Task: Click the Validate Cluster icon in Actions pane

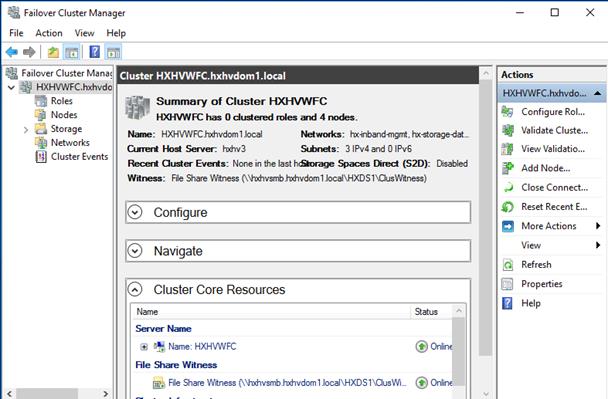Action: pos(508,130)
